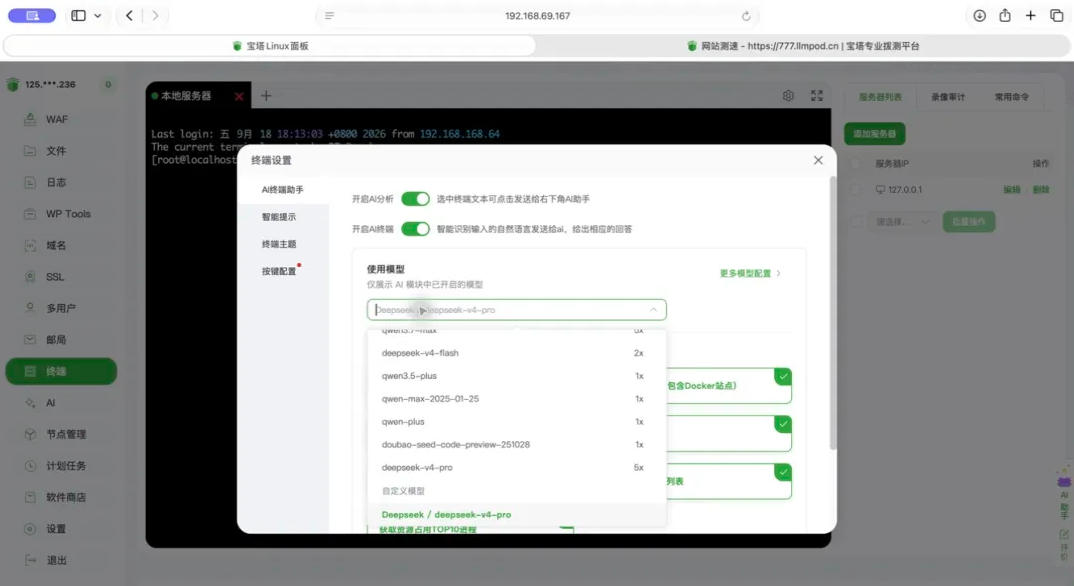Uncheck the 包含Docker站点 option card
This screenshot has height=586, width=1074.
729,386
